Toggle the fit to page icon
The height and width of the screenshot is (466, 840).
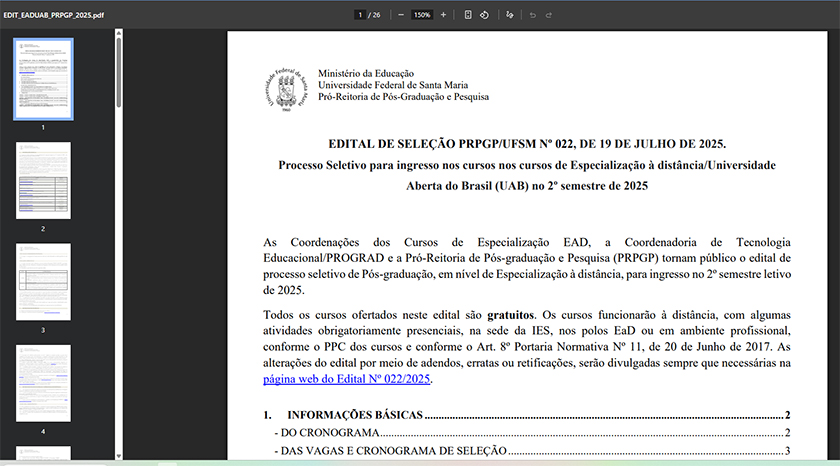(468, 15)
